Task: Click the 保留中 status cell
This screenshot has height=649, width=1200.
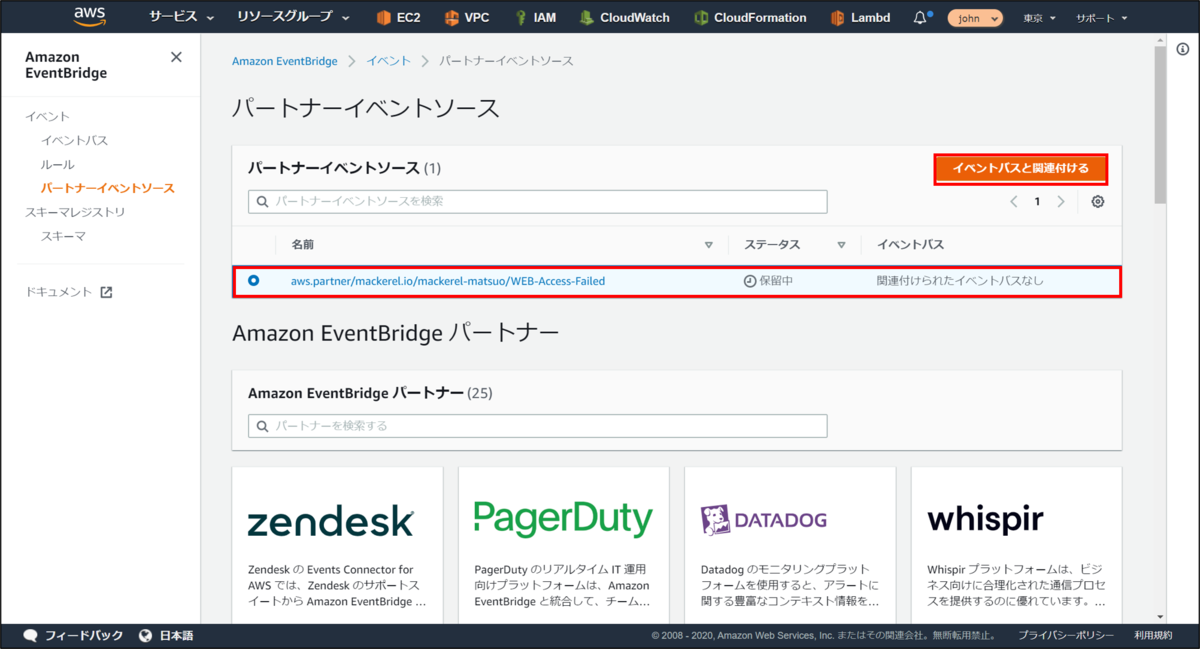Action: (x=768, y=281)
